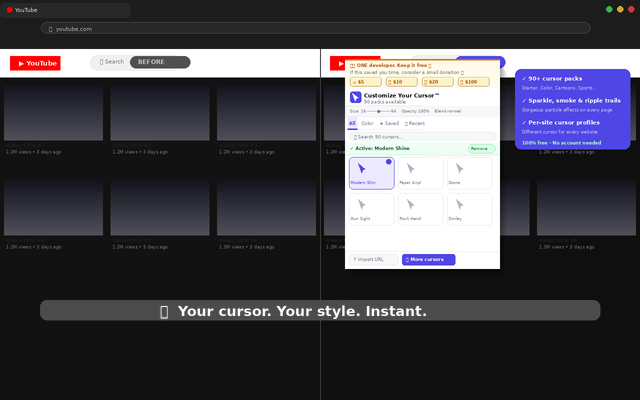Open the More cursors button
This screenshot has height=400, width=640.
point(429,260)
